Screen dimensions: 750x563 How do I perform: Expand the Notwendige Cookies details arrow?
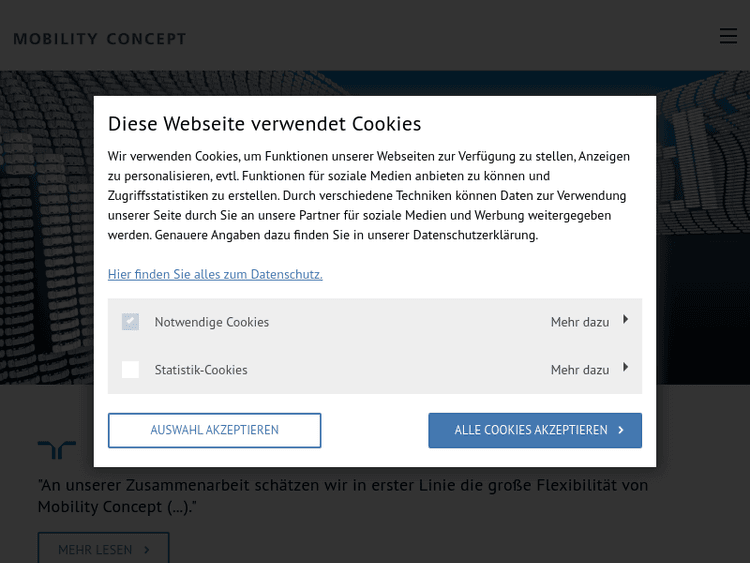(626, 320)
